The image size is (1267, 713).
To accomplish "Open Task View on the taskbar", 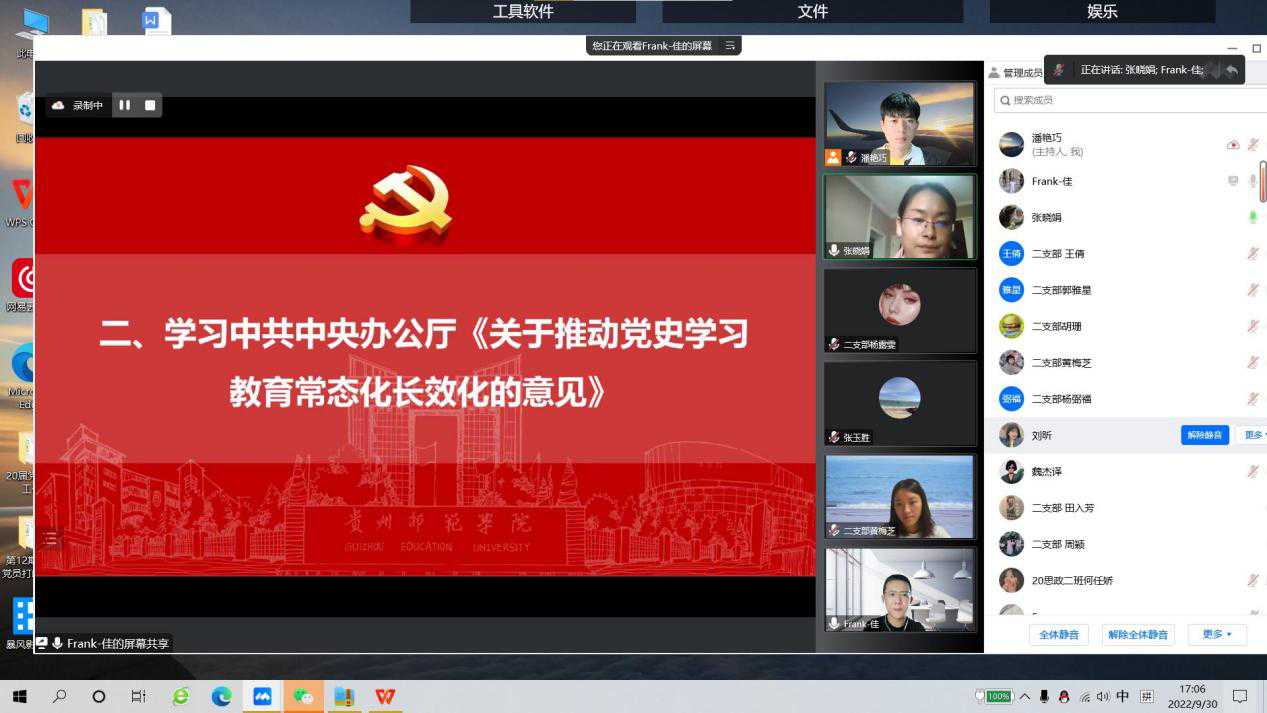I will pyautogui.click(x=139, y=696).
